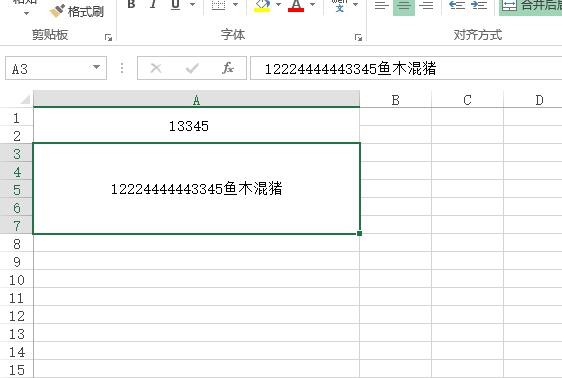The image size is (562, 378).
Task: Apply the red font color A
Action: 296,5
